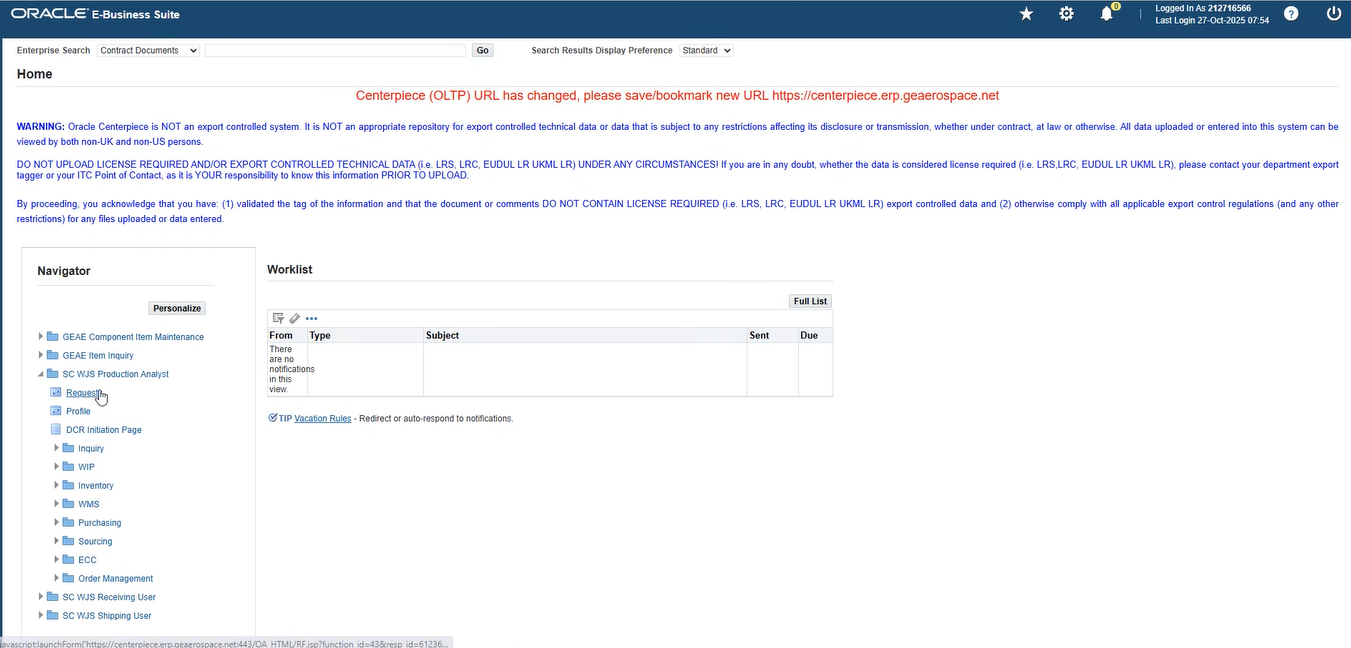Expand the GEAE Component Item Maintenance folder
Image resolution: width=1351 pixels, height=648 pixels.
41,337
